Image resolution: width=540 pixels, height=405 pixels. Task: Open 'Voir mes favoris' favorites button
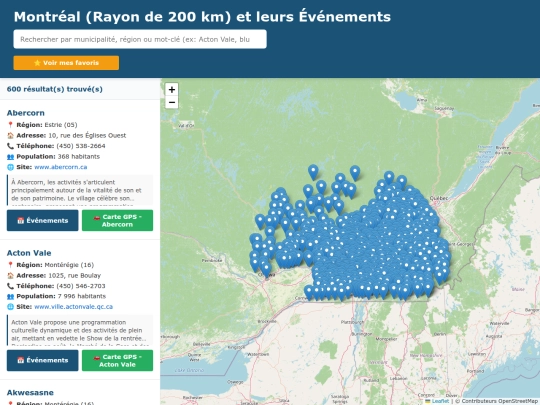point(66,63)
